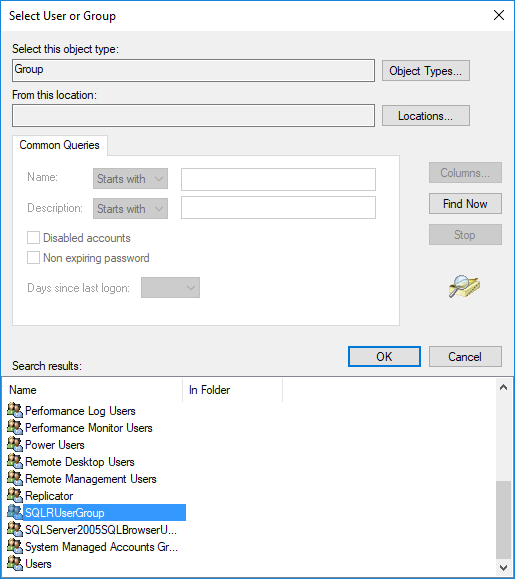Toggle the Non expiring password checkbox
This screenshot has width=515, height=579.
point(33,257)
